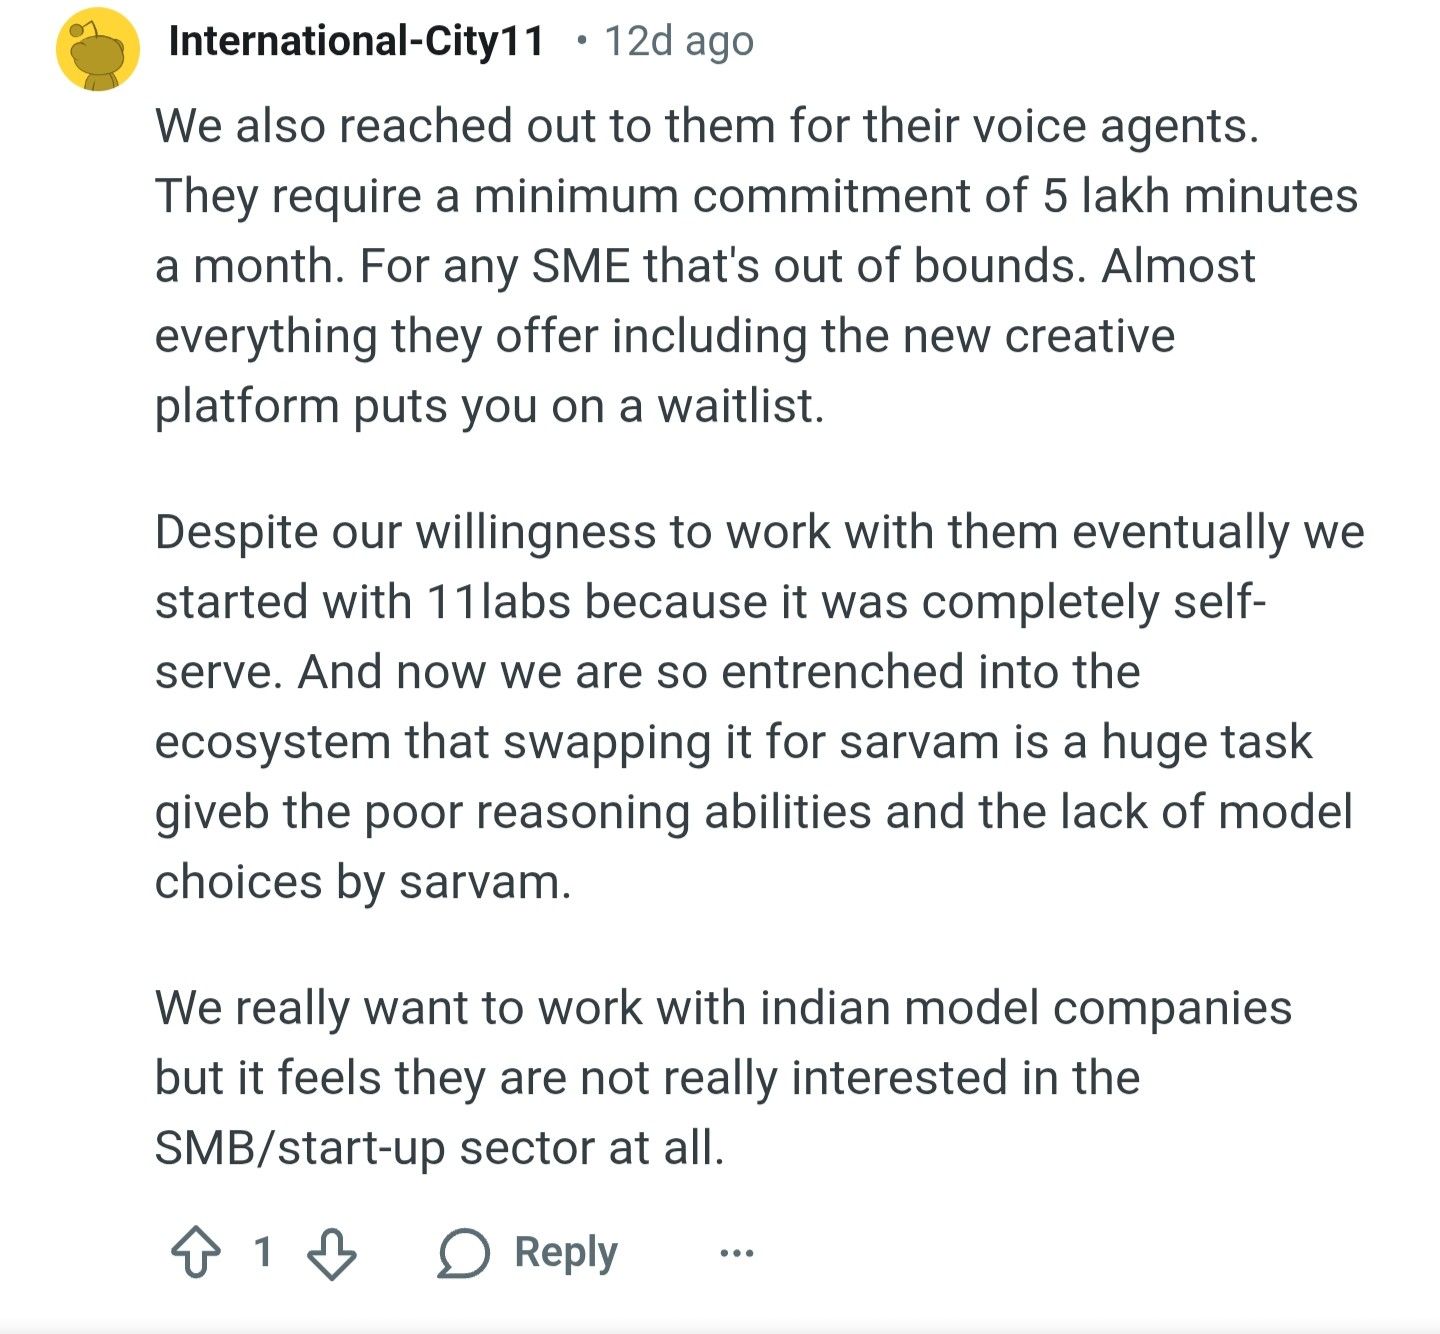Click the vote count number 1

point(263,1252)
